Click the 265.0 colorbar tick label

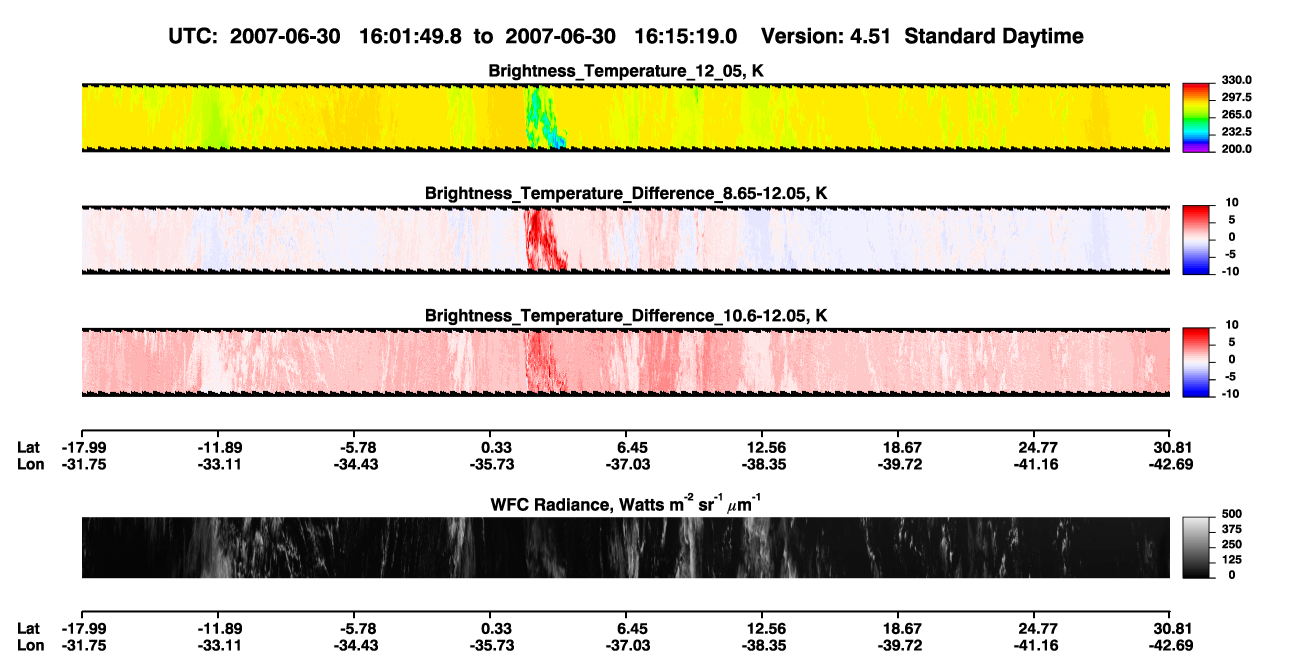(x=1236, y=115)
